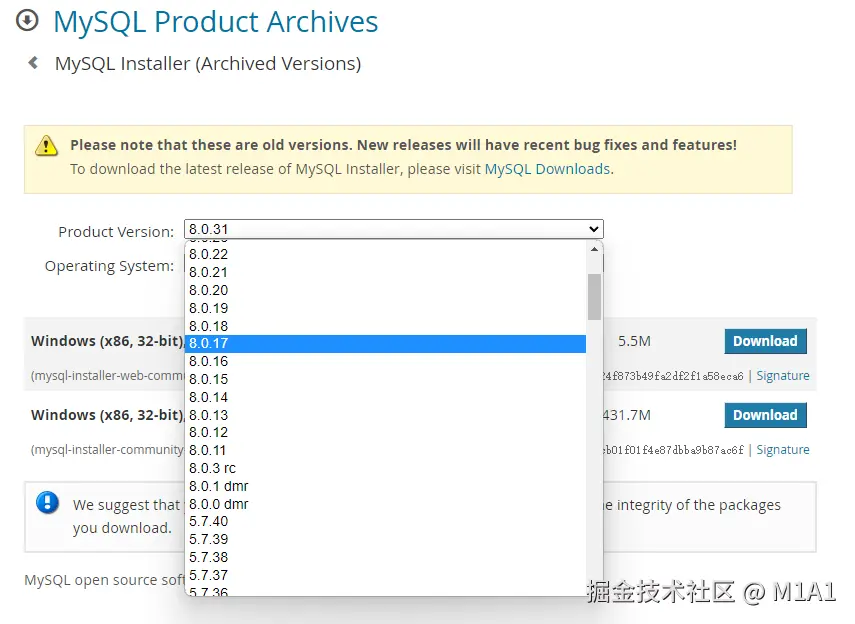Click the download circle icon beside MySQL Product Archives
The height and width of the screenshot is (624, 855).
pyautogui.click(x=27, y=21)
